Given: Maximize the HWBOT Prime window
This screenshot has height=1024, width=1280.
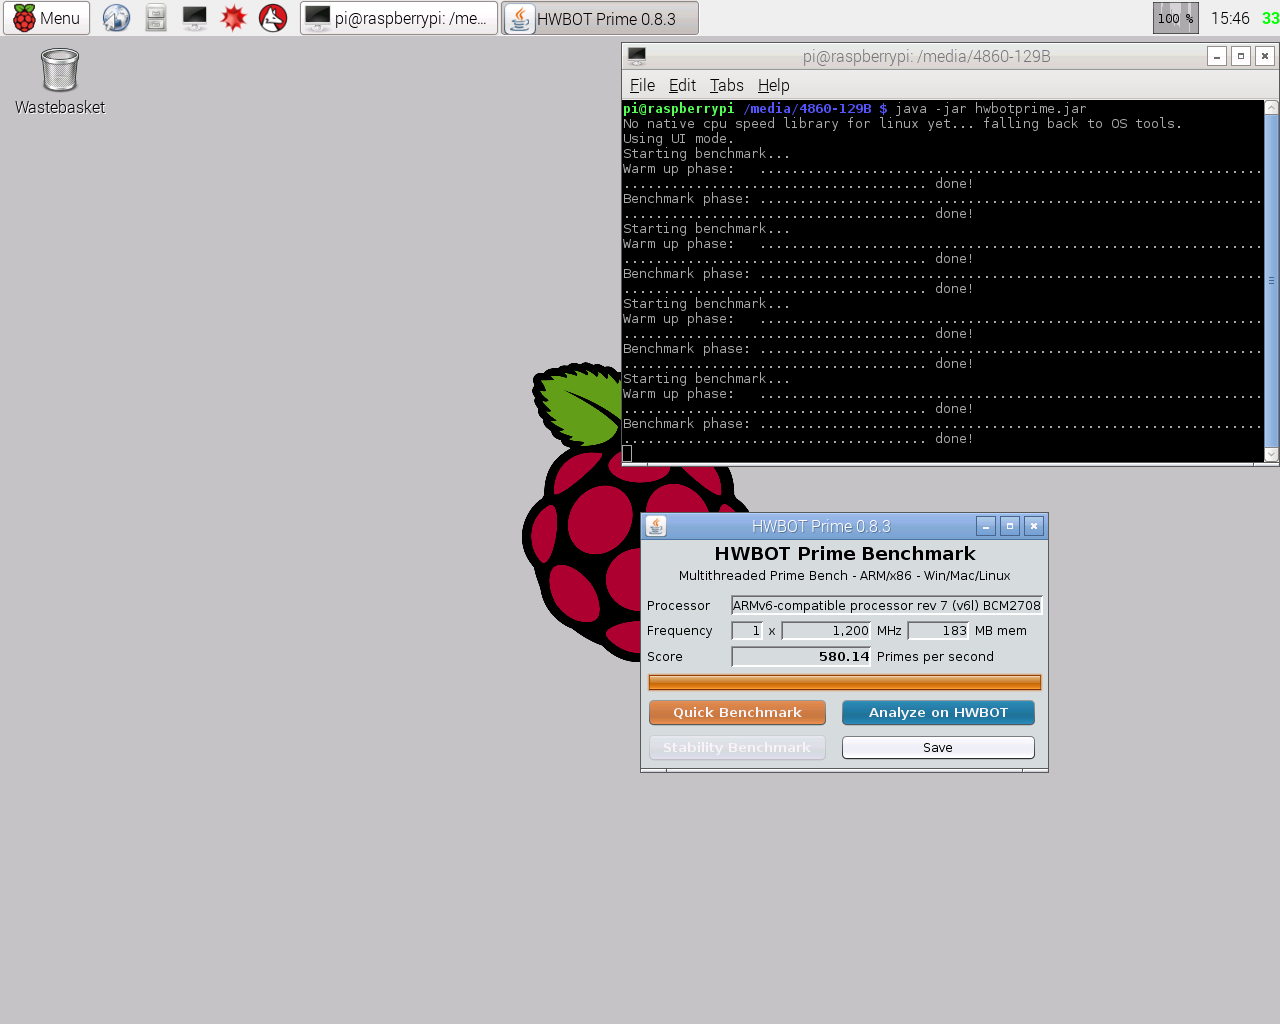Looking at the screenshot, I should [x=1010, y=526].
